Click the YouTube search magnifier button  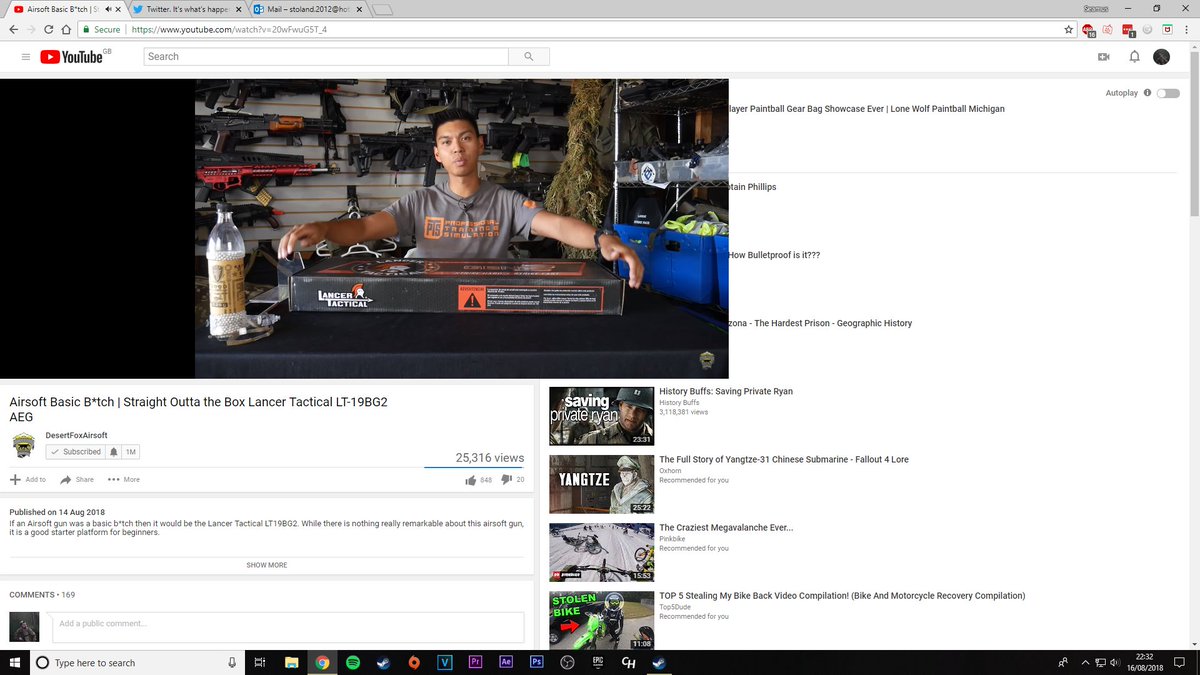click(528, 57)
